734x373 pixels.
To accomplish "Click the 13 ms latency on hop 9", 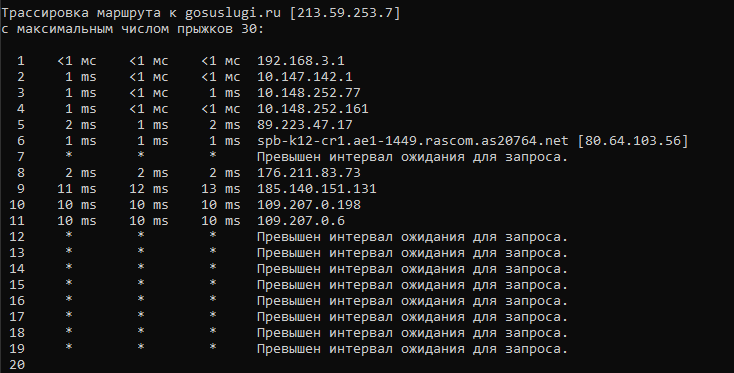I will pos(221,189).
